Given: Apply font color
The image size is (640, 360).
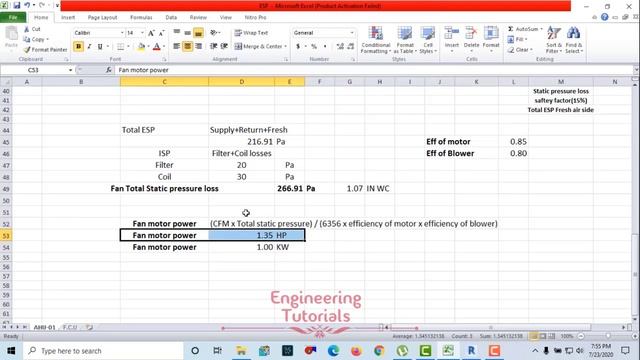Looking at the screenshot, I should tap(157, 47).
